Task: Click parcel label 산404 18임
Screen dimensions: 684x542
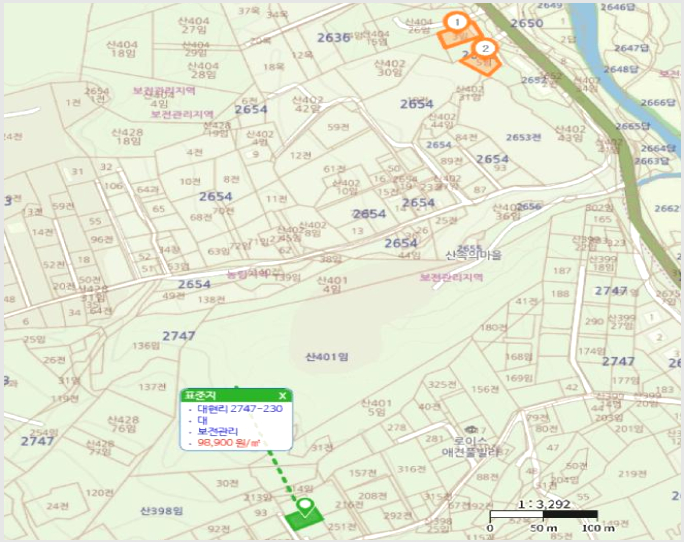Action: pos(122,49)
